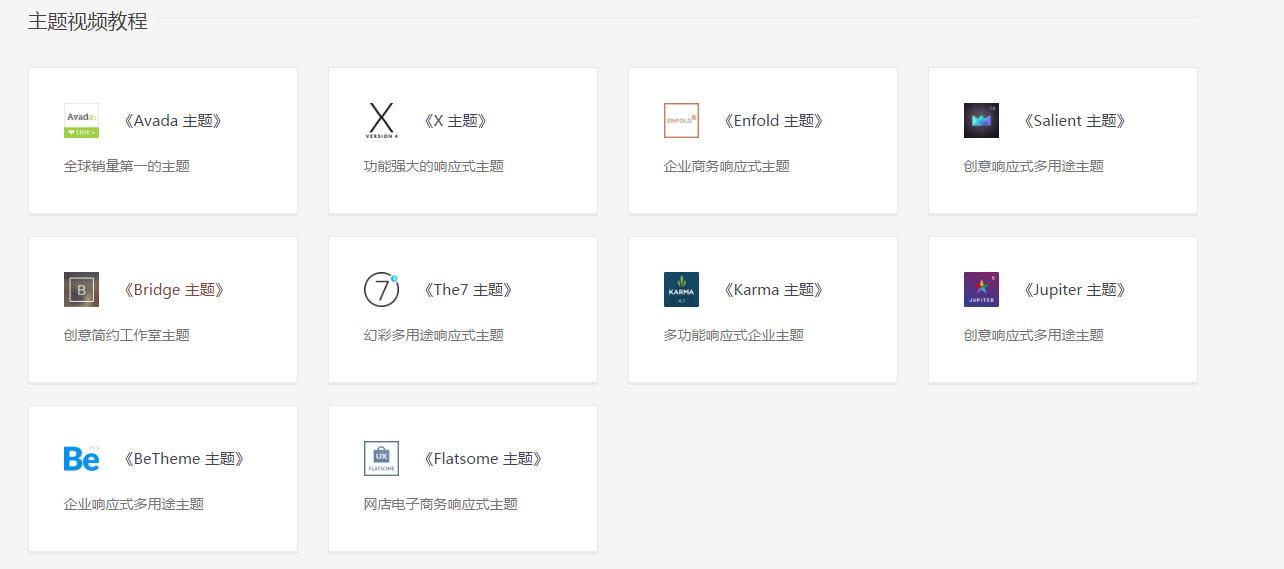Click the Avada theme logo icon
Viewport: 1284px width, 569px height.
click(81, 120)
